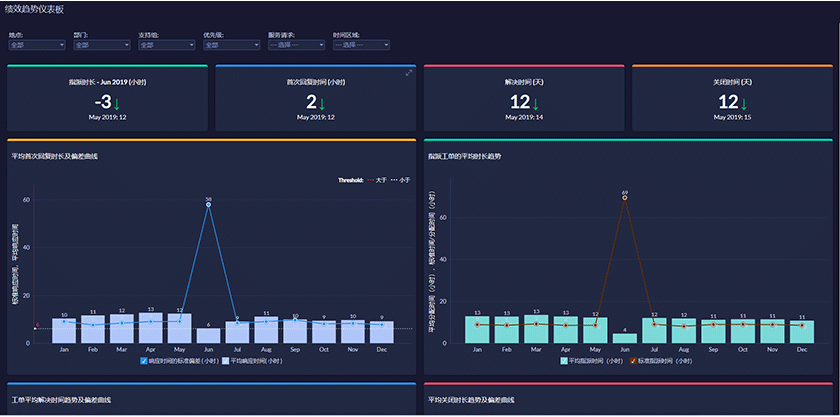Expand the 时间区域 select box

[361, 46]
